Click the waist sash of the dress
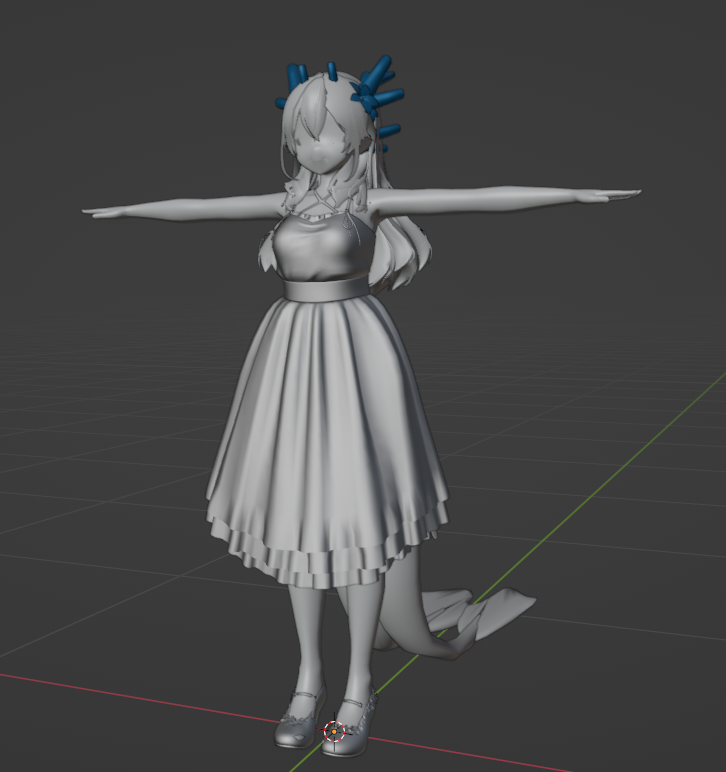The height and width of the screenshot is (772, 726). (x=327, y=289)
